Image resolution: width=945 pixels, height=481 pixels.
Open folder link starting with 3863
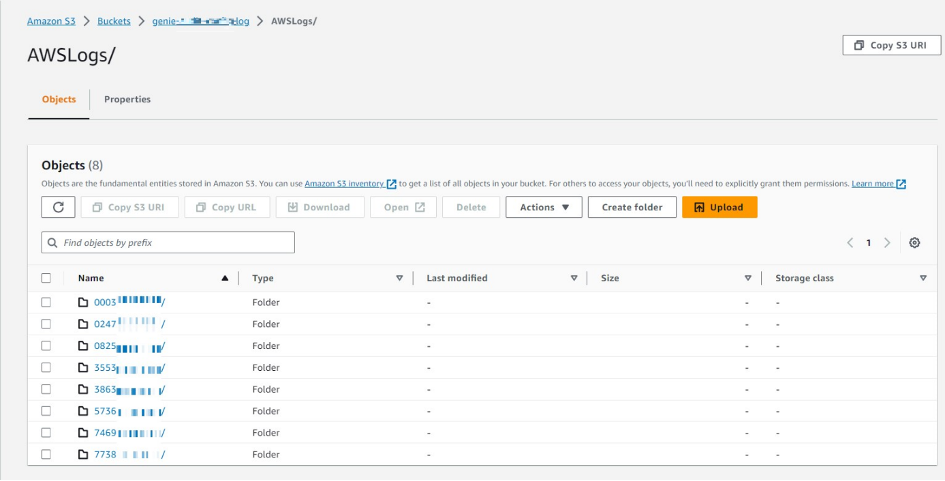pos(130,389)
